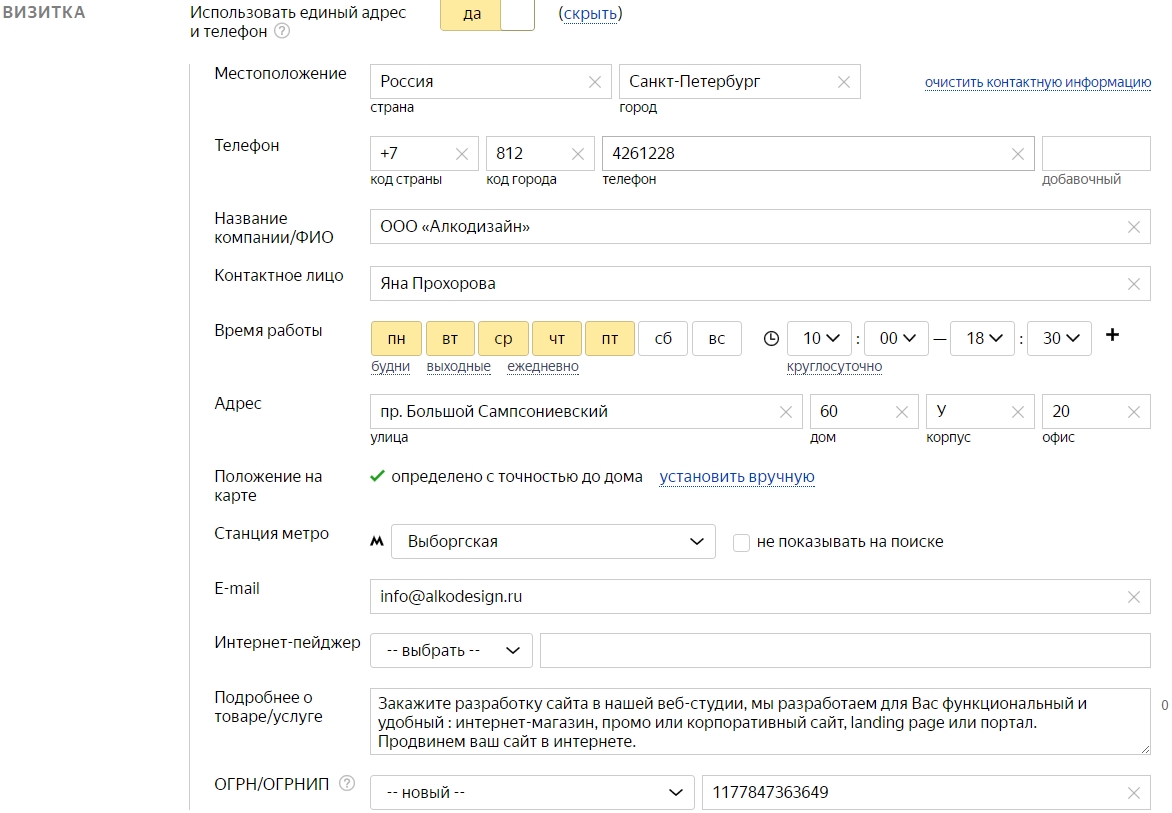Screen dimensions: 1172x813
Task: Select the 'будни' weekdays preset
Action: (x=391, y=367)
